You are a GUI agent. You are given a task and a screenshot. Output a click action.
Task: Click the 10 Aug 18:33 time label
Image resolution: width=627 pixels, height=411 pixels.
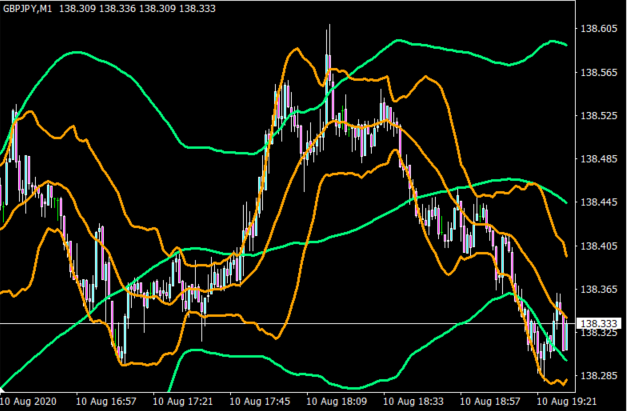[413, 401]
